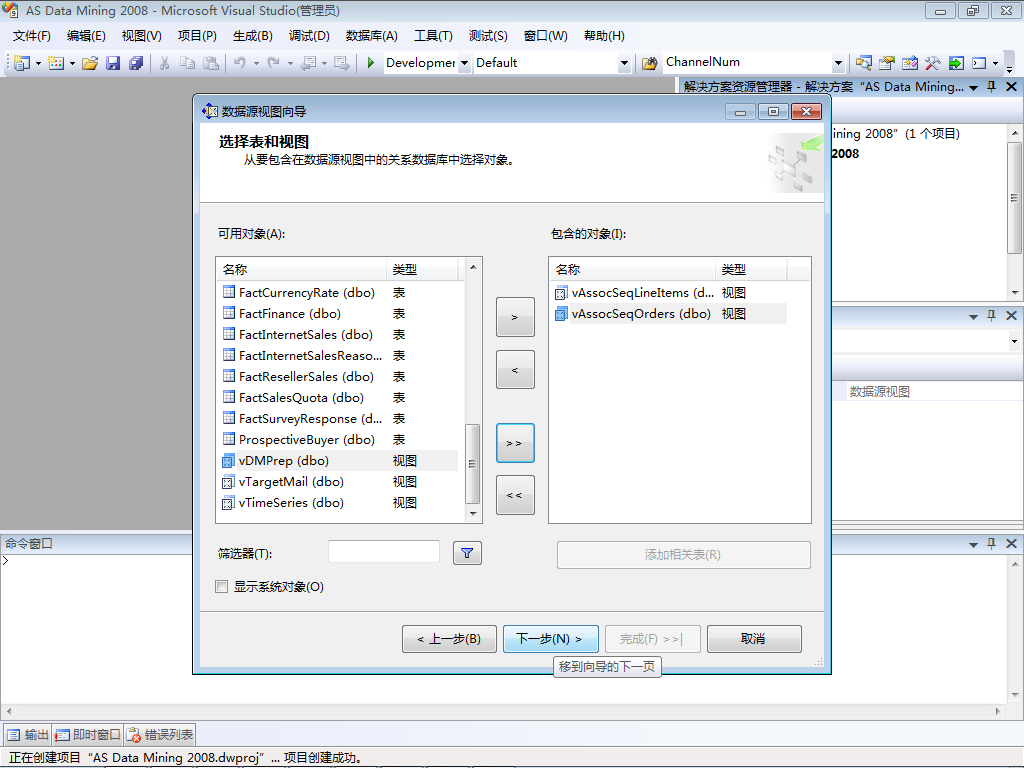Viewport: 1024px width, 768px height.
Task: Click the 筛选器 filter text field
Action: coord(384,552)
